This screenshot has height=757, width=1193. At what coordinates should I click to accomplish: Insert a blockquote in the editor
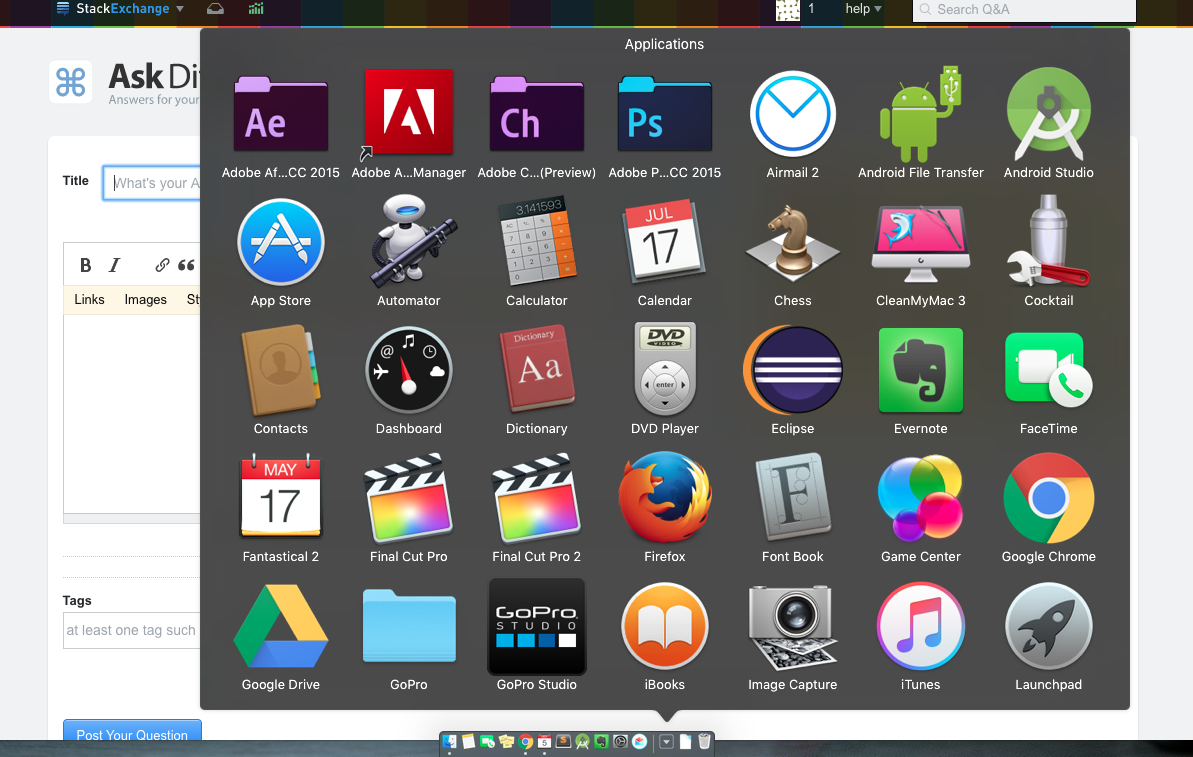point(186,264)
